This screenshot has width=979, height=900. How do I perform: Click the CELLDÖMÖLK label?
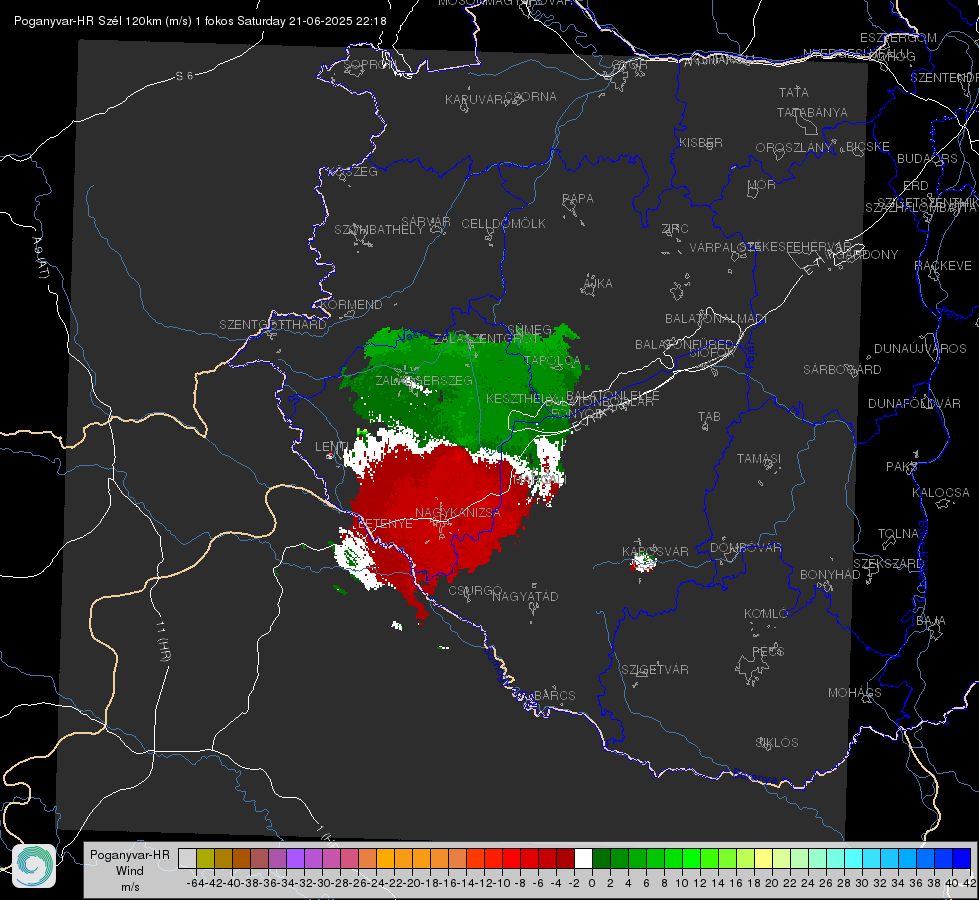coord(503,224)
